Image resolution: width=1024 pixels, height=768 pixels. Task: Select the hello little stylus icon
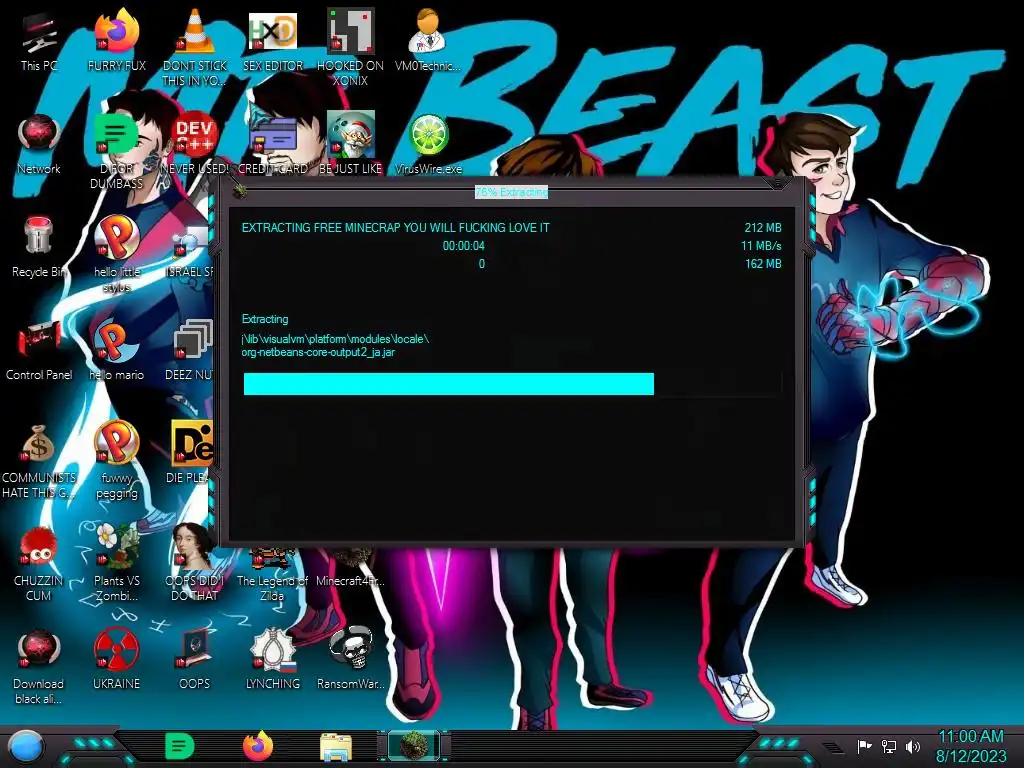click(x=116, y=238)
